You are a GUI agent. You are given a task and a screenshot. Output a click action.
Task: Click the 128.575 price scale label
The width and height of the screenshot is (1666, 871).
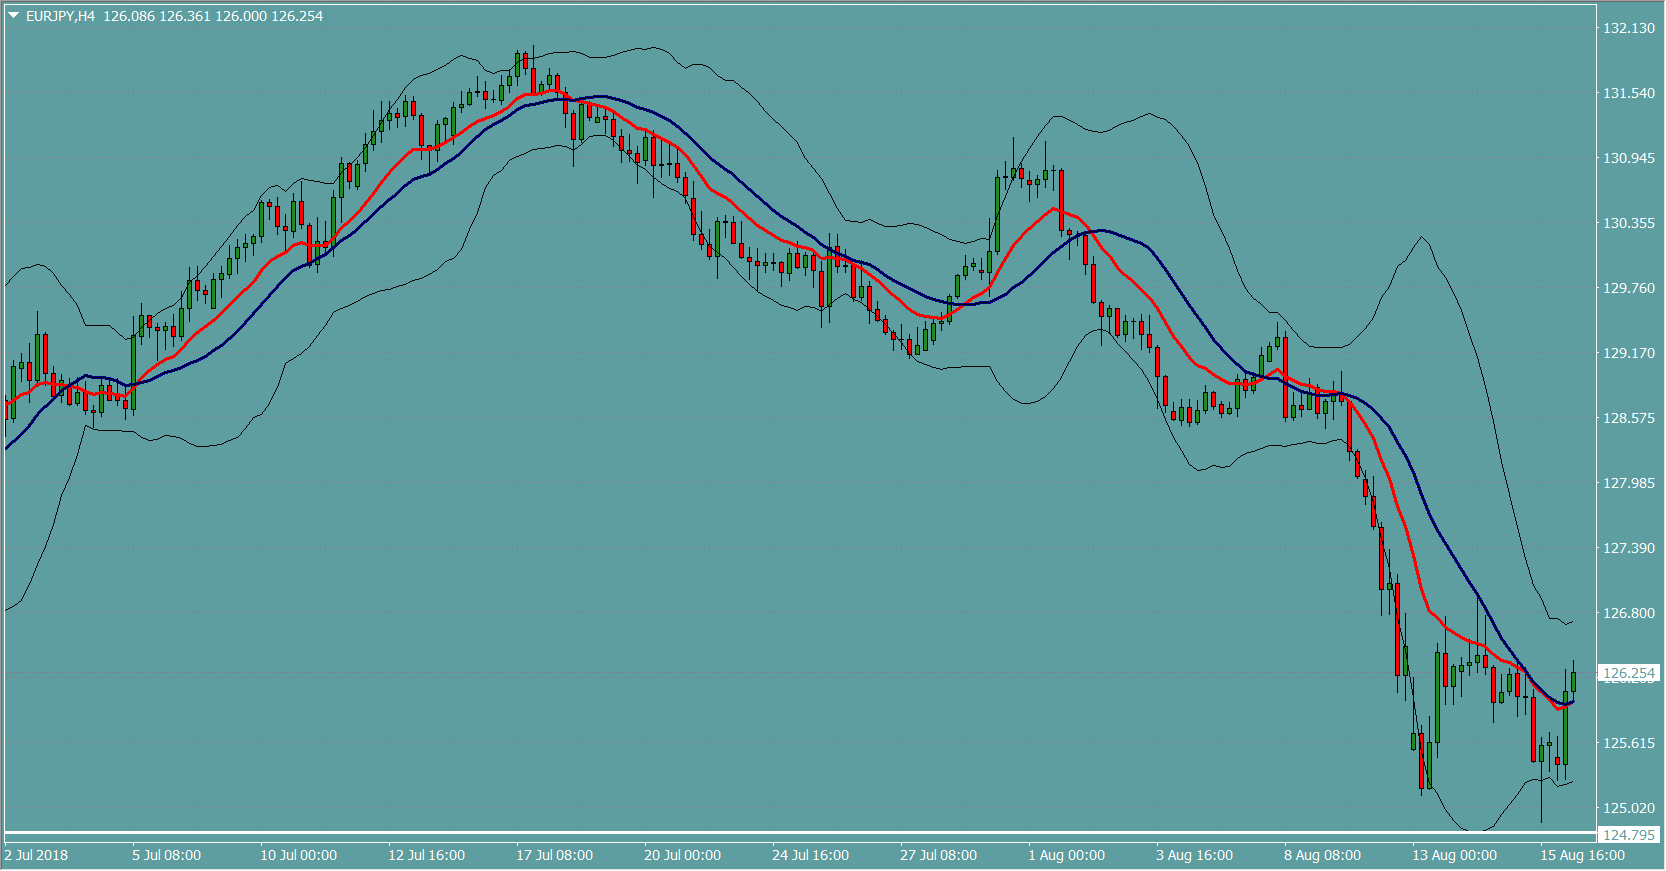[x=1629, y=418]
